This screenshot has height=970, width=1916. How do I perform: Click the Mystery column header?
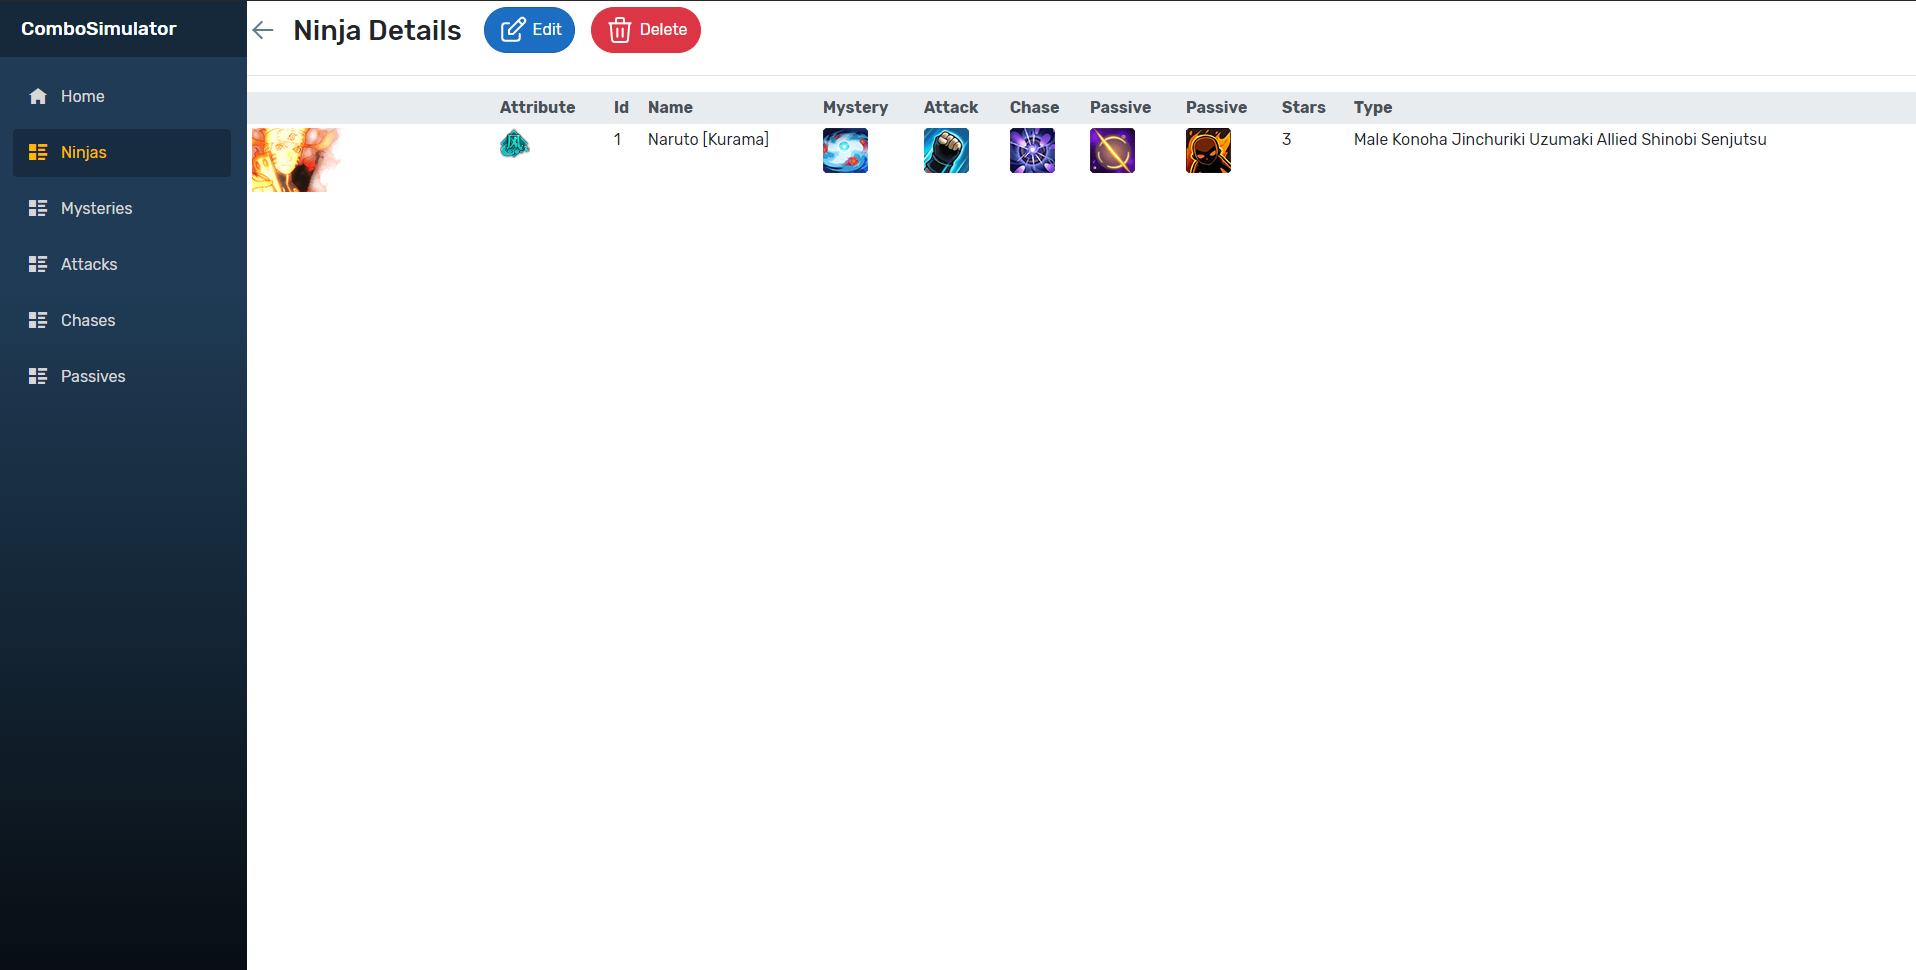click(x=855, y=107)
